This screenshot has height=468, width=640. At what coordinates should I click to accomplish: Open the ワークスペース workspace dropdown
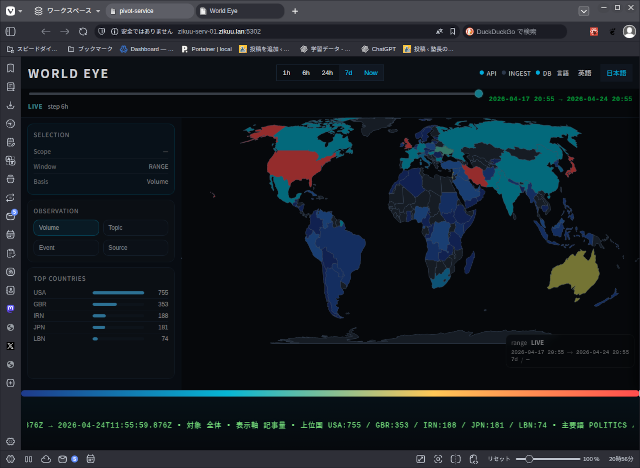(64, 10)
